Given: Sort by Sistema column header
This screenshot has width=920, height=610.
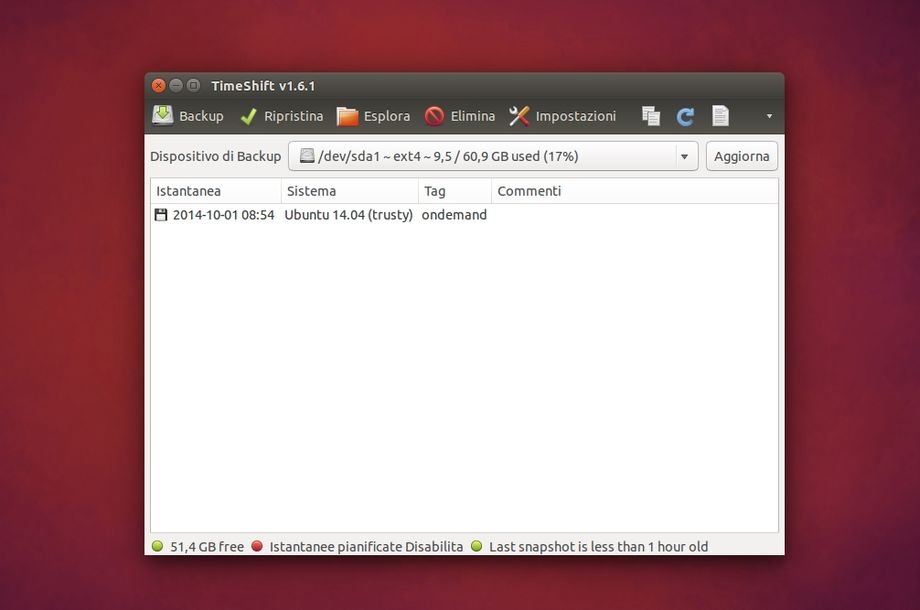Looking at the screenshot, I should (350, 191).
